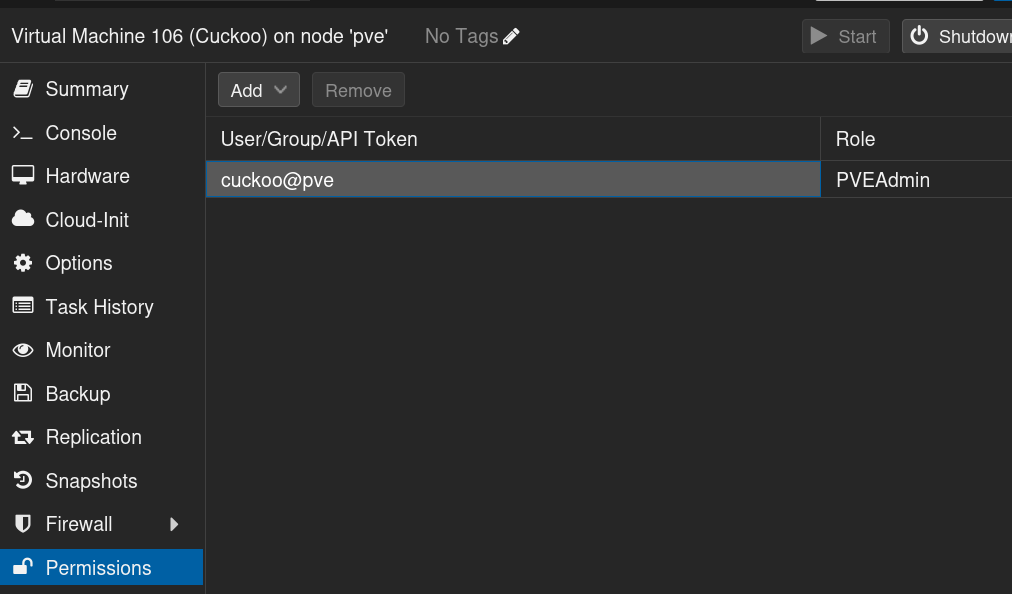The height and width of the screenshot is (594, 1012).
Task: Expand the Firewall submenu chevron
Action: 175,524
